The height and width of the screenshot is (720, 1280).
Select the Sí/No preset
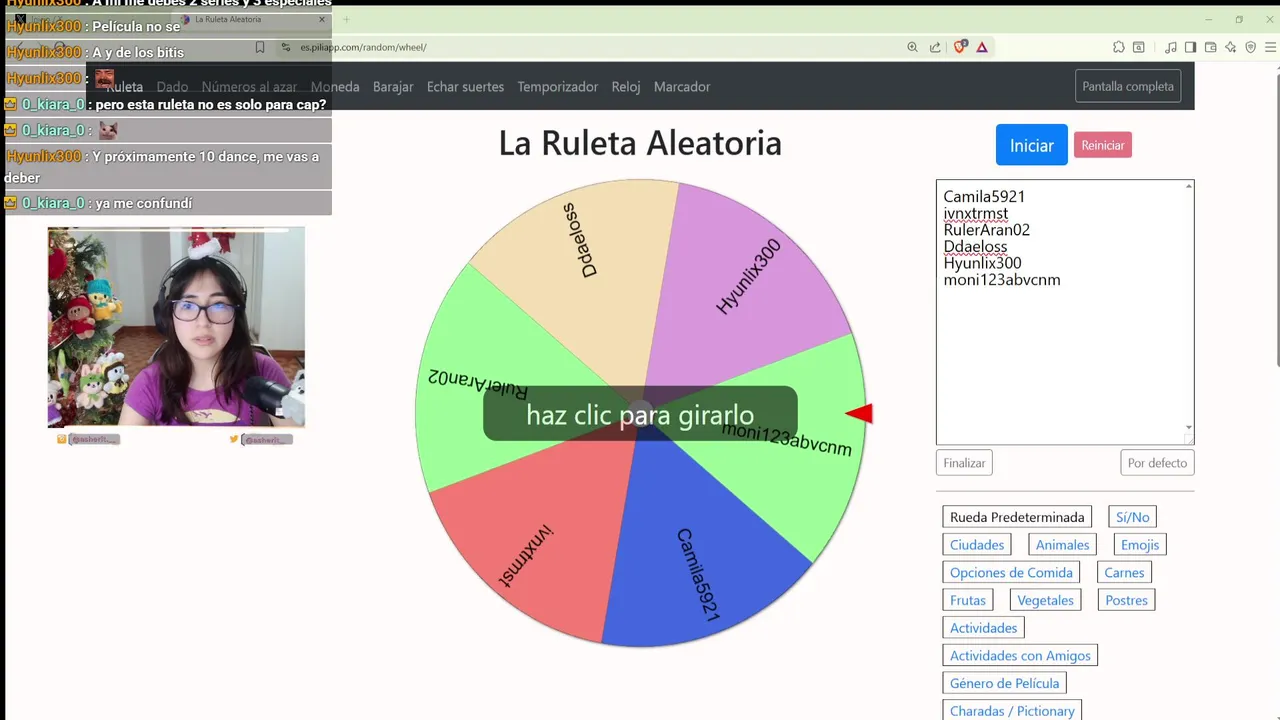point(1132,517)
